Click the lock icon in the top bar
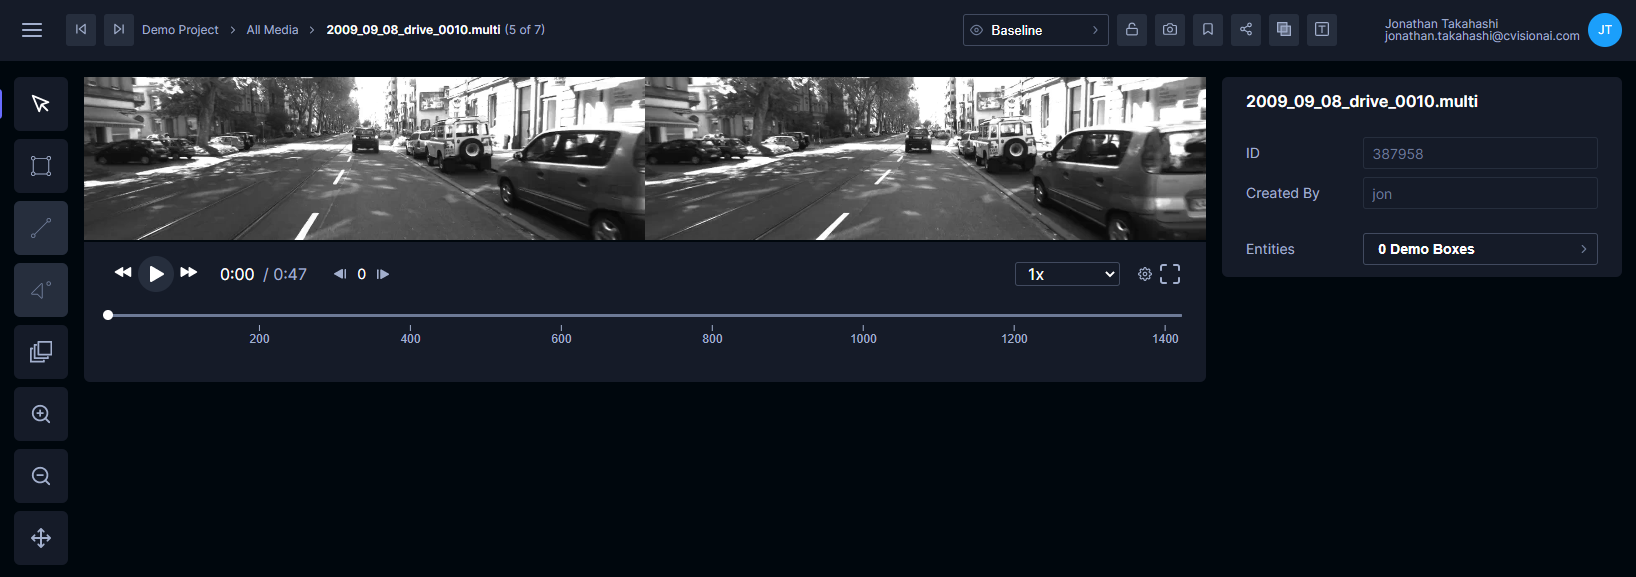This screenshot has height=577, width=1636. click(x=1132, y=30)
